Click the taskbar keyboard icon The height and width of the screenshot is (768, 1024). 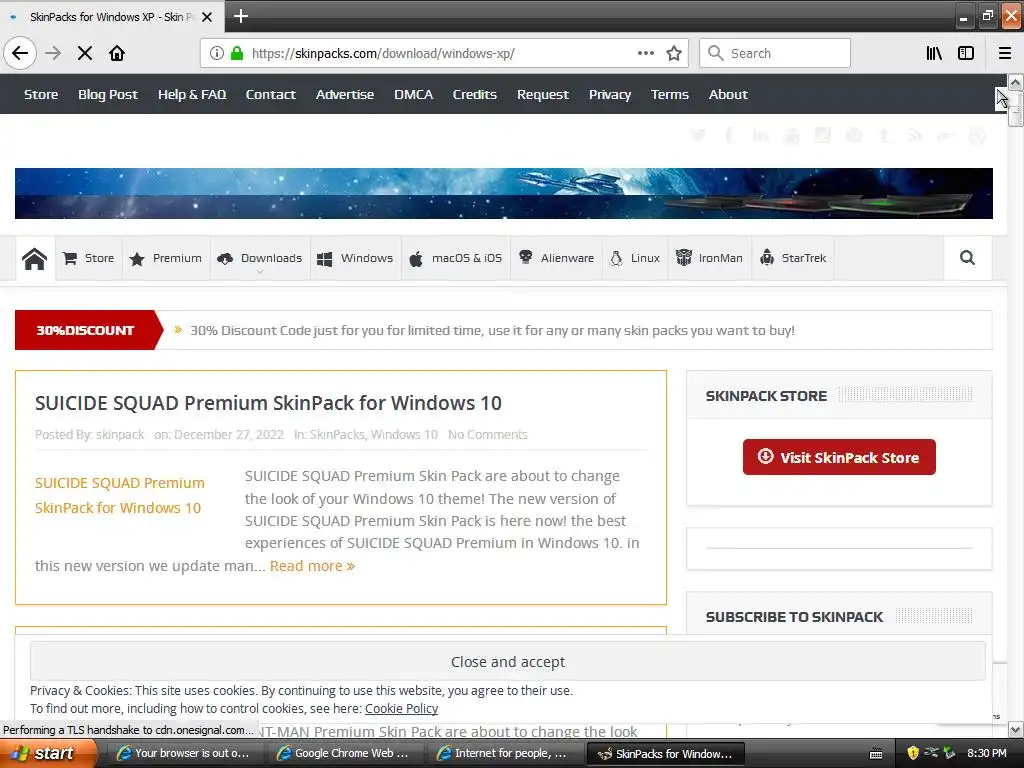tap(876, 754)
